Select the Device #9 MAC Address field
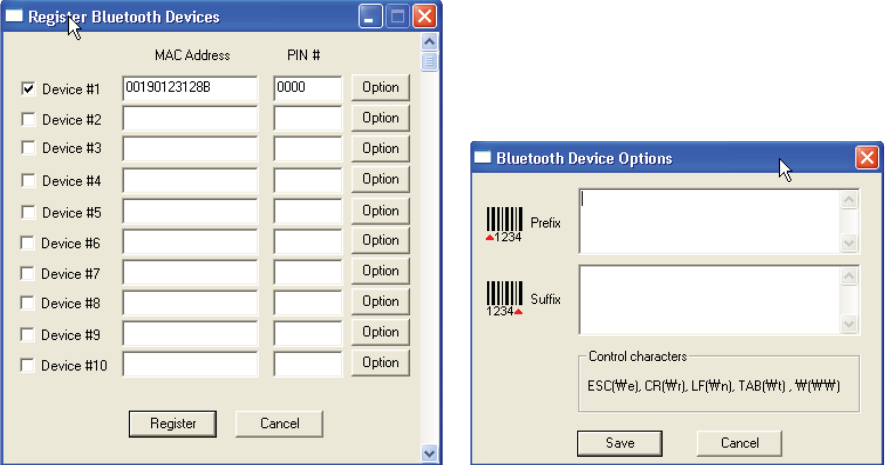Screen dimensions: 885x465 [x=190, y=333]
